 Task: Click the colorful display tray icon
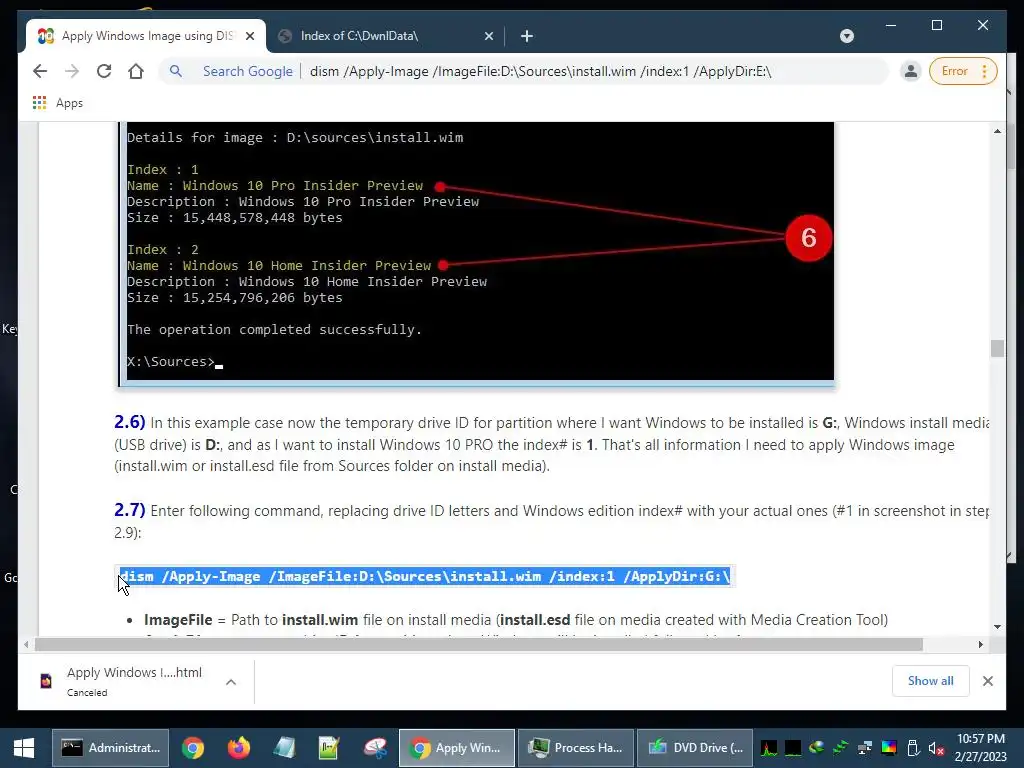click(x=889, y=748)
